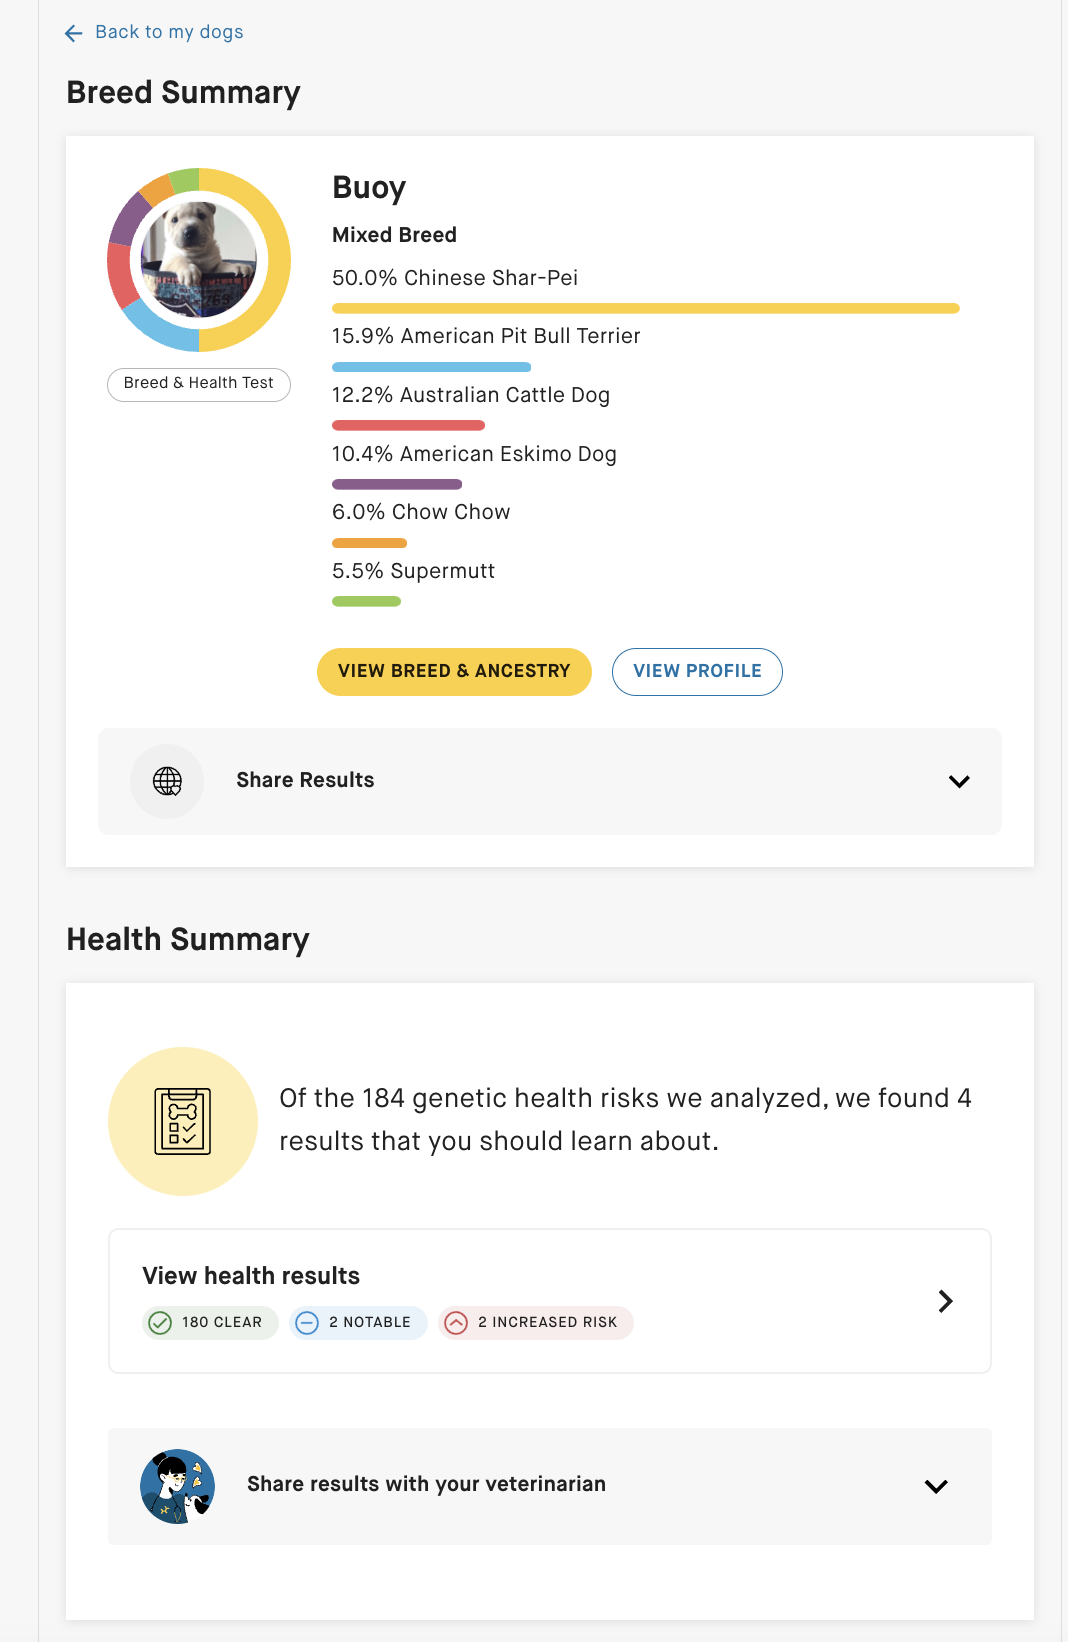1068x1642 pixels.
Task: Click the health checklist clipboard icon
Action: click(x=182, y=1121)
